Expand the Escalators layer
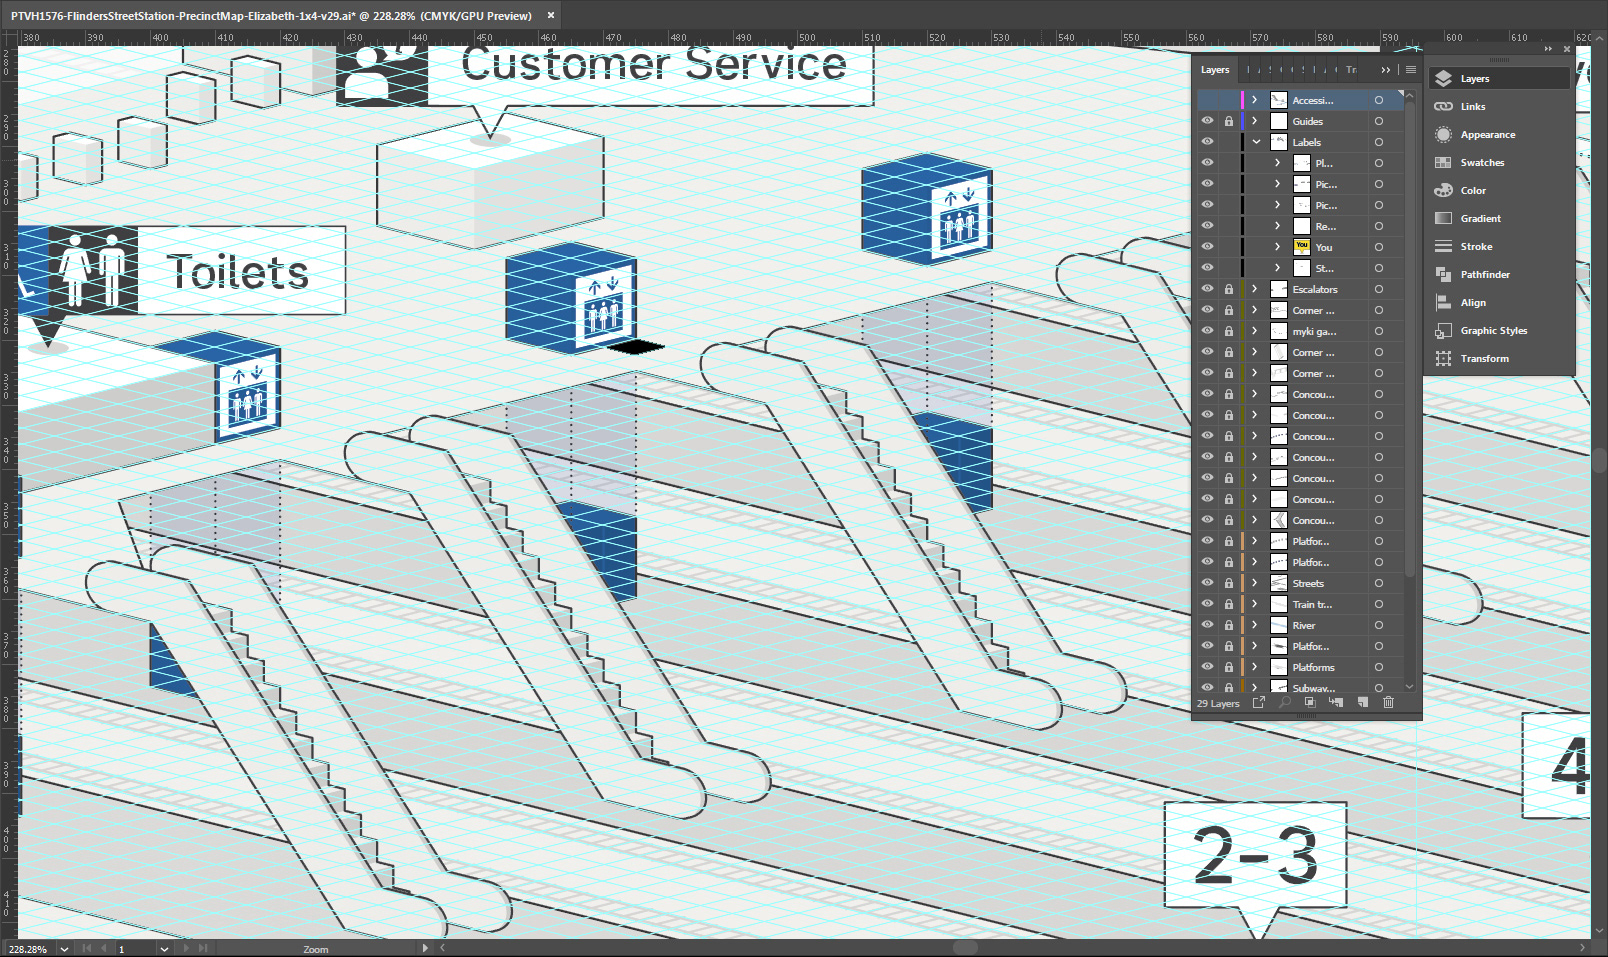Screen dimensions: 1608x957 pyautogui.click(x=1255, y=289)
